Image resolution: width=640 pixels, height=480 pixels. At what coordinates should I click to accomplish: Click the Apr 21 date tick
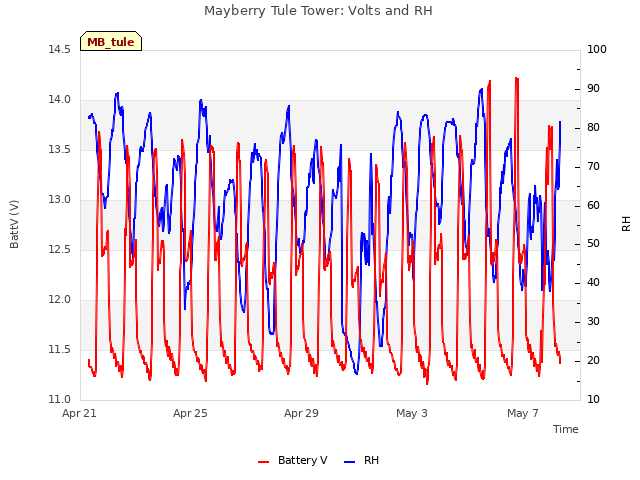[x=79, y=413]
